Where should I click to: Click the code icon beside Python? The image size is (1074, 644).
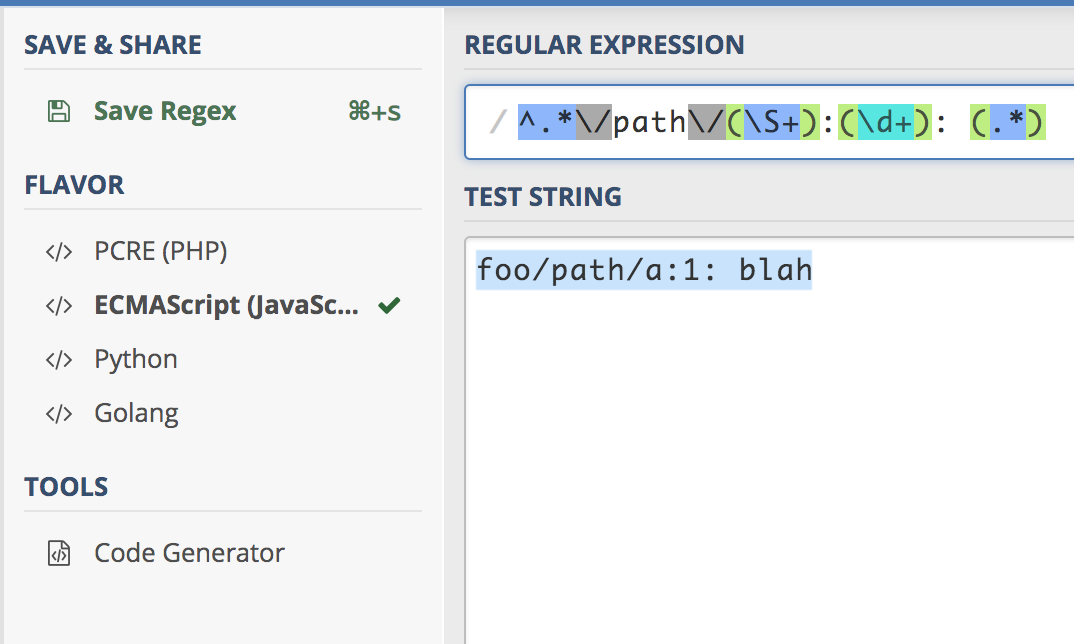59,358
